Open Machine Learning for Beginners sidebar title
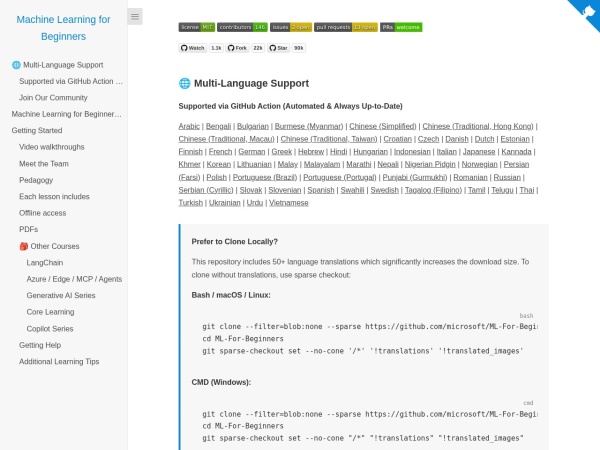This screenshot has width=600, height=450. pos(64,28)
